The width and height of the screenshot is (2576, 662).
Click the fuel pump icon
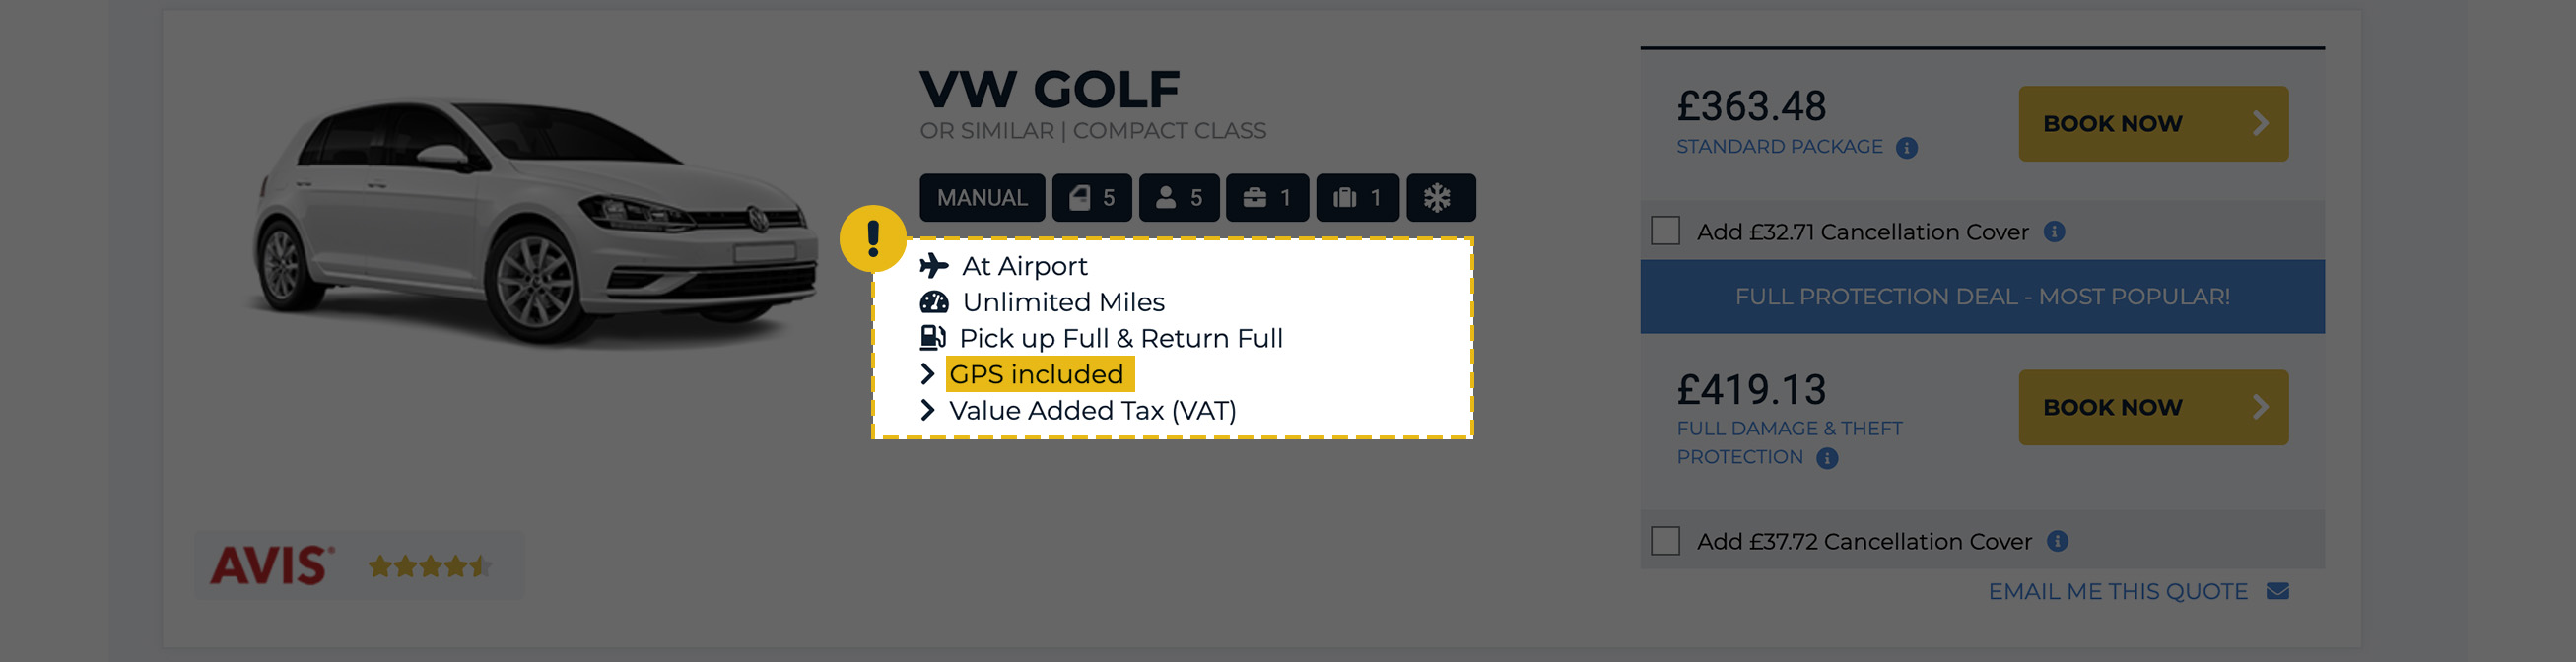click(932, 338)
